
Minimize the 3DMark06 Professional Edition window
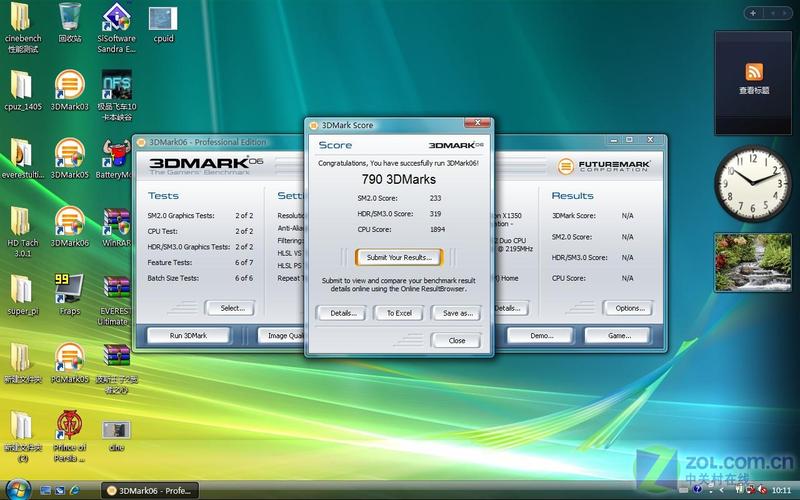click(x=614, y=140)
